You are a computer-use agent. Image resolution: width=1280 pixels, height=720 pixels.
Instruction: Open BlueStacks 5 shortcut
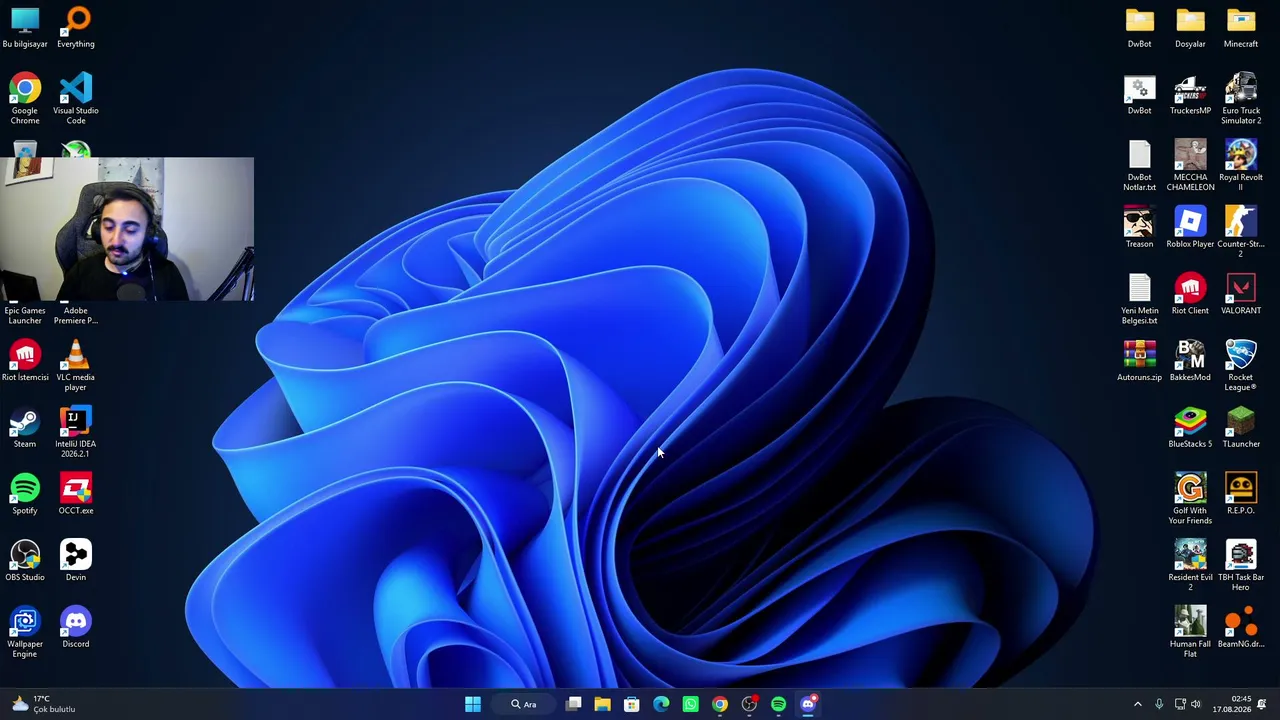1190,427
